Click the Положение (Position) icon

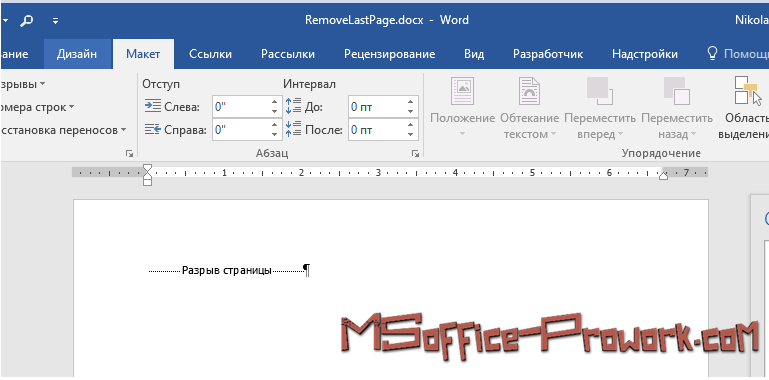pyautogui.click(x=462, y=91)
